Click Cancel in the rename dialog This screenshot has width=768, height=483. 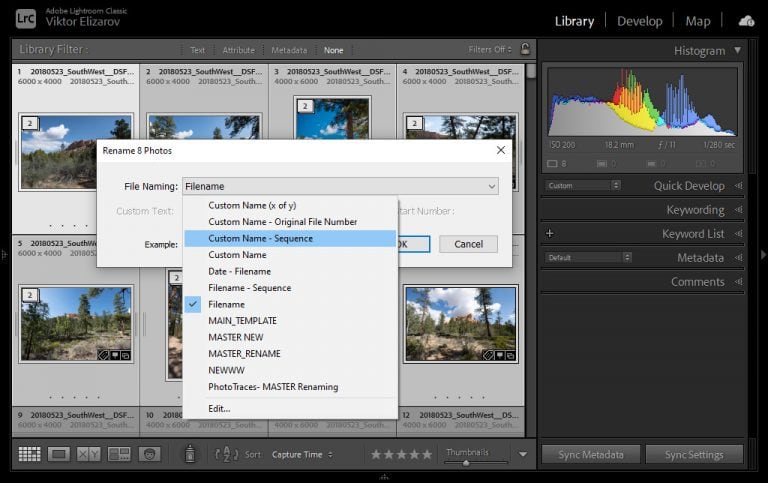click(468, 244)
